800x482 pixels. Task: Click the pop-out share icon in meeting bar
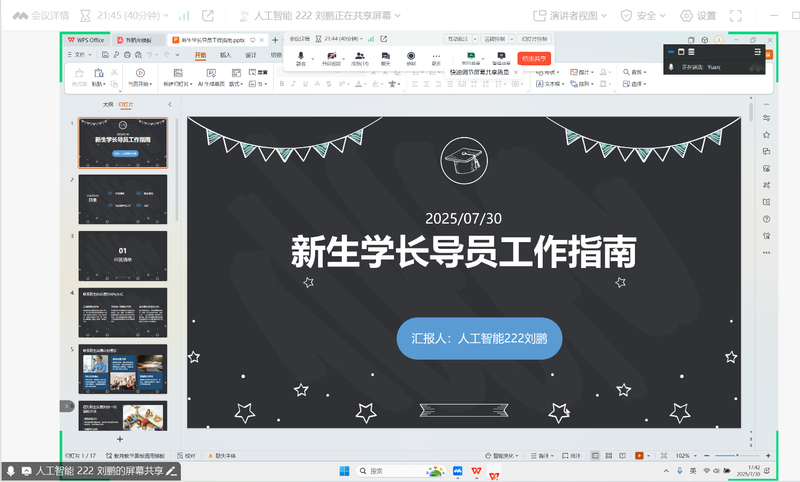tap(208, 15)
